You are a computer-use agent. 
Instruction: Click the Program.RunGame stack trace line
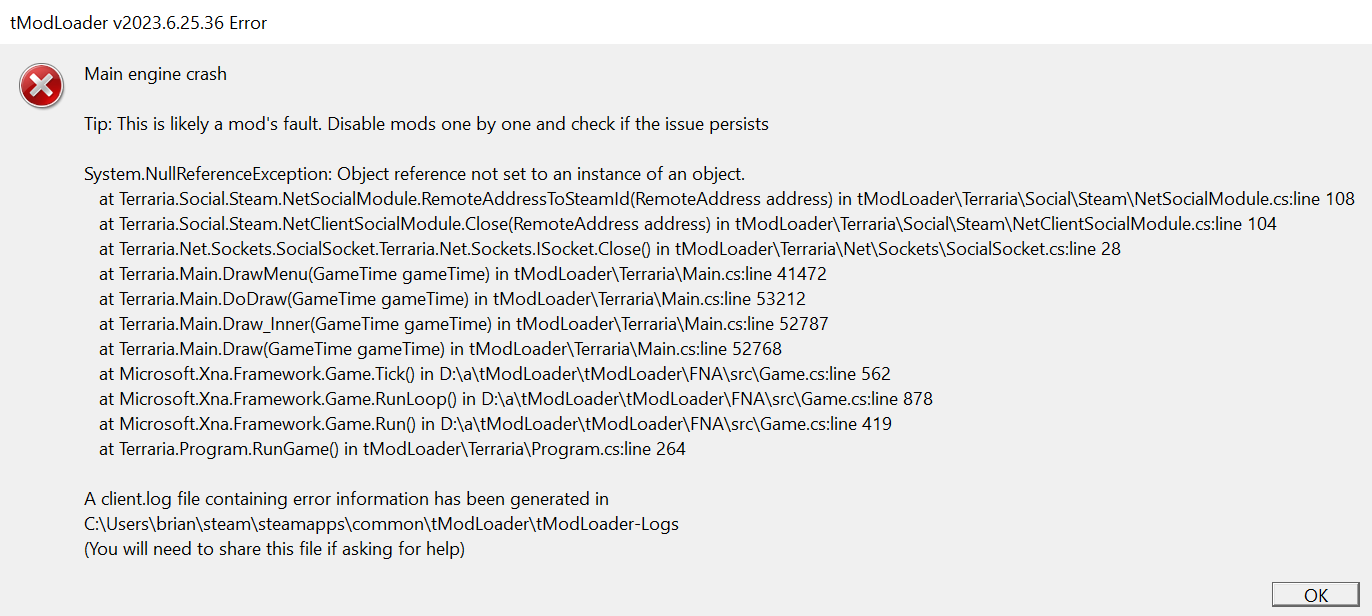(390, 448)
